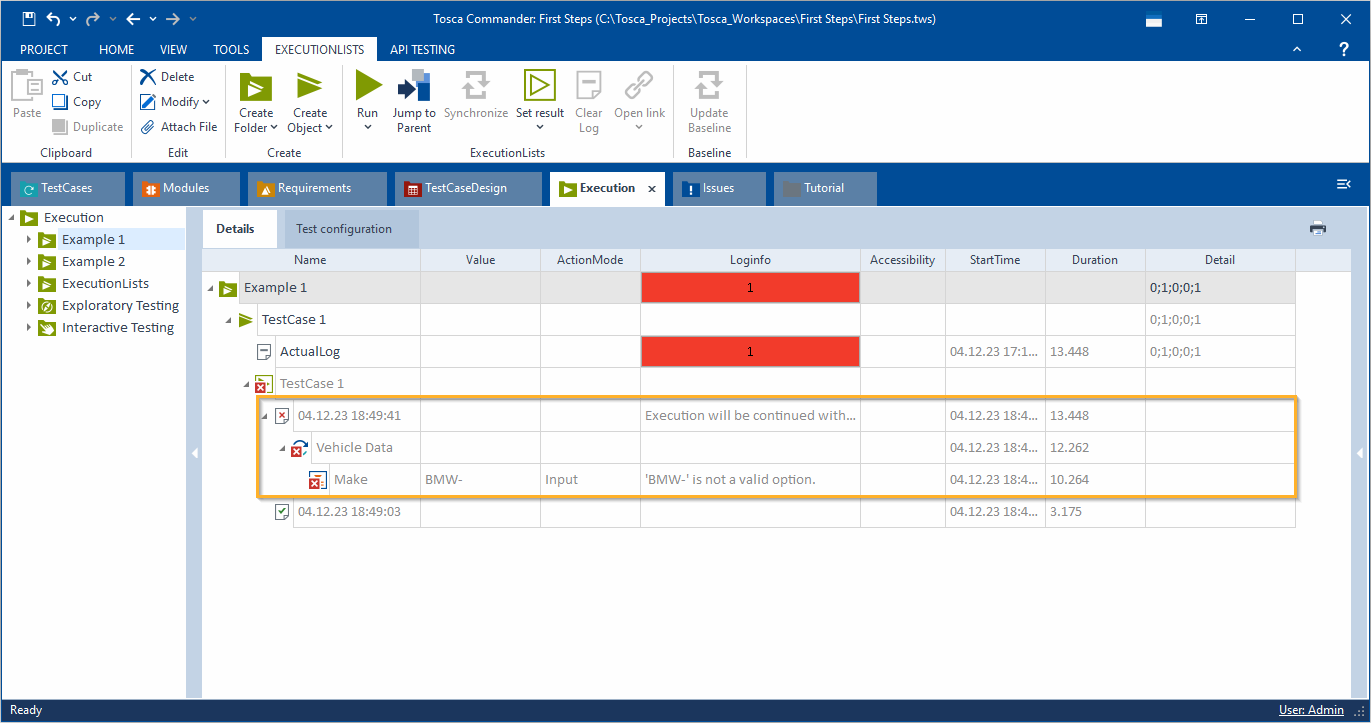Viewport: 1371px width, 723px height.
Task: Click the Set result icon
Action: [540, 87]
